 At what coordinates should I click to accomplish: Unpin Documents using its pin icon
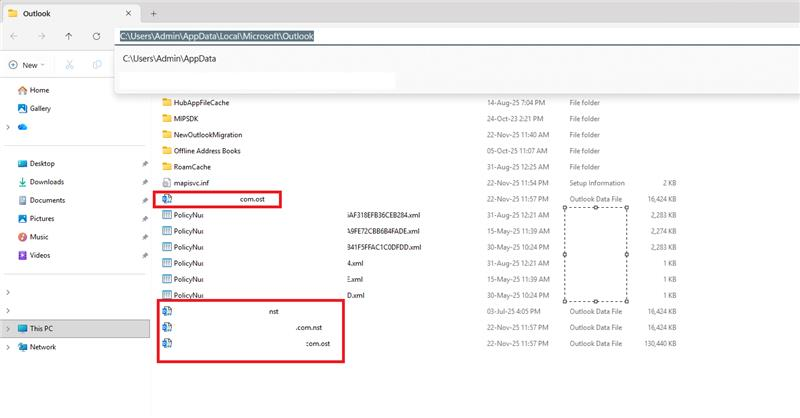click(145, 200)
